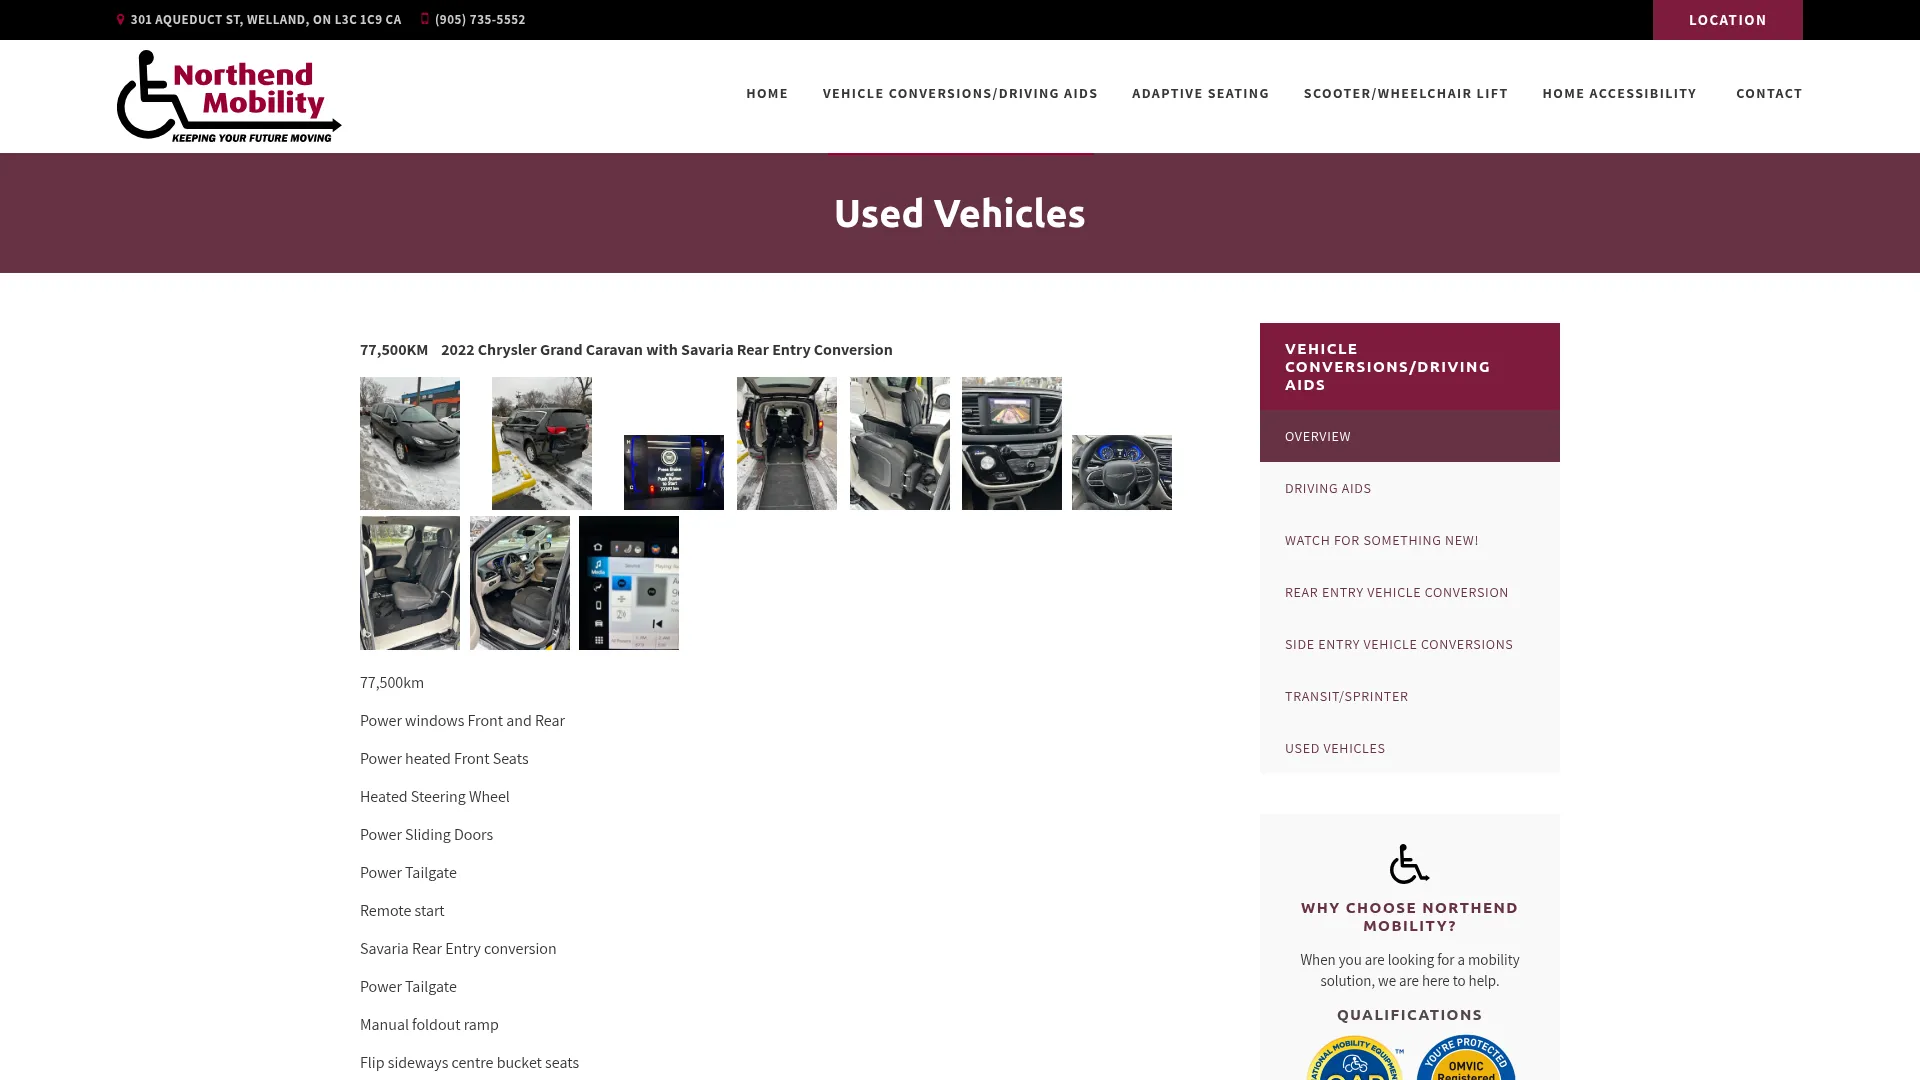Open the front exterior photo of the van in snow
This screenshot has width=1920, height=1080.
pyautogui.click(x=410, y=443)
